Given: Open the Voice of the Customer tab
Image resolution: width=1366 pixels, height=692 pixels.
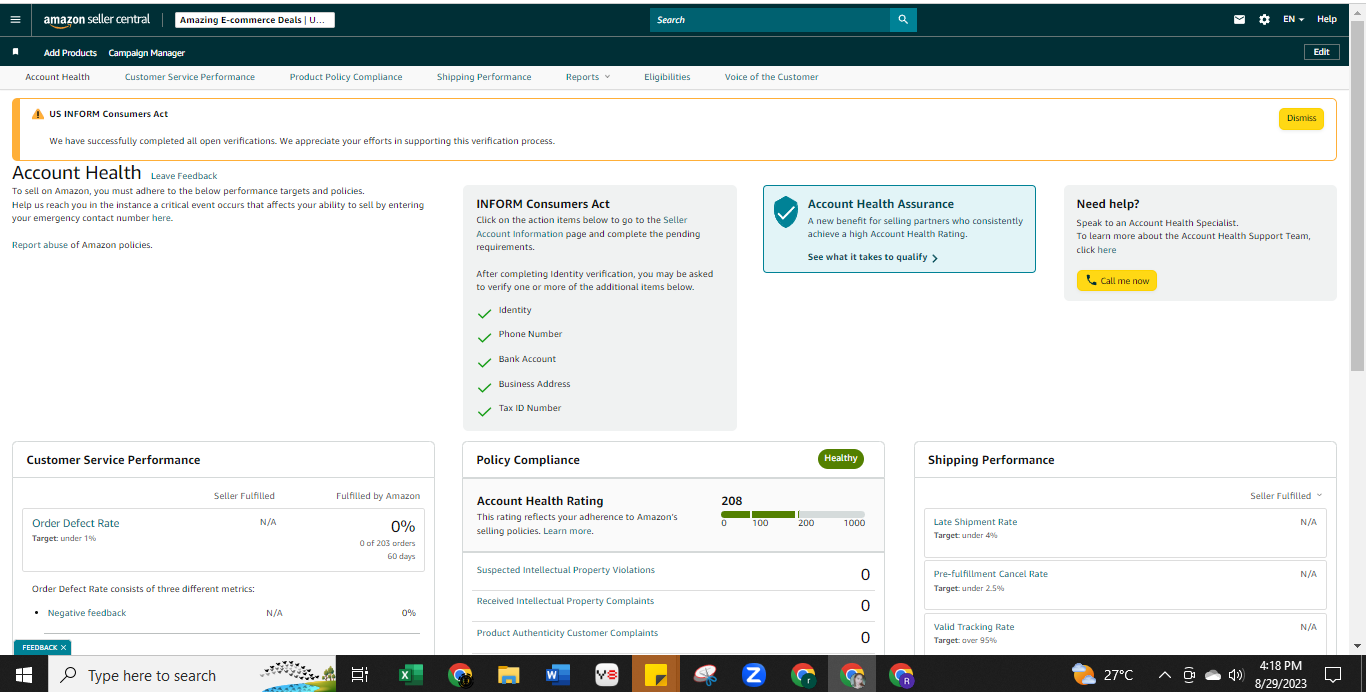Looking at the screenshot, I should [771, 77].
